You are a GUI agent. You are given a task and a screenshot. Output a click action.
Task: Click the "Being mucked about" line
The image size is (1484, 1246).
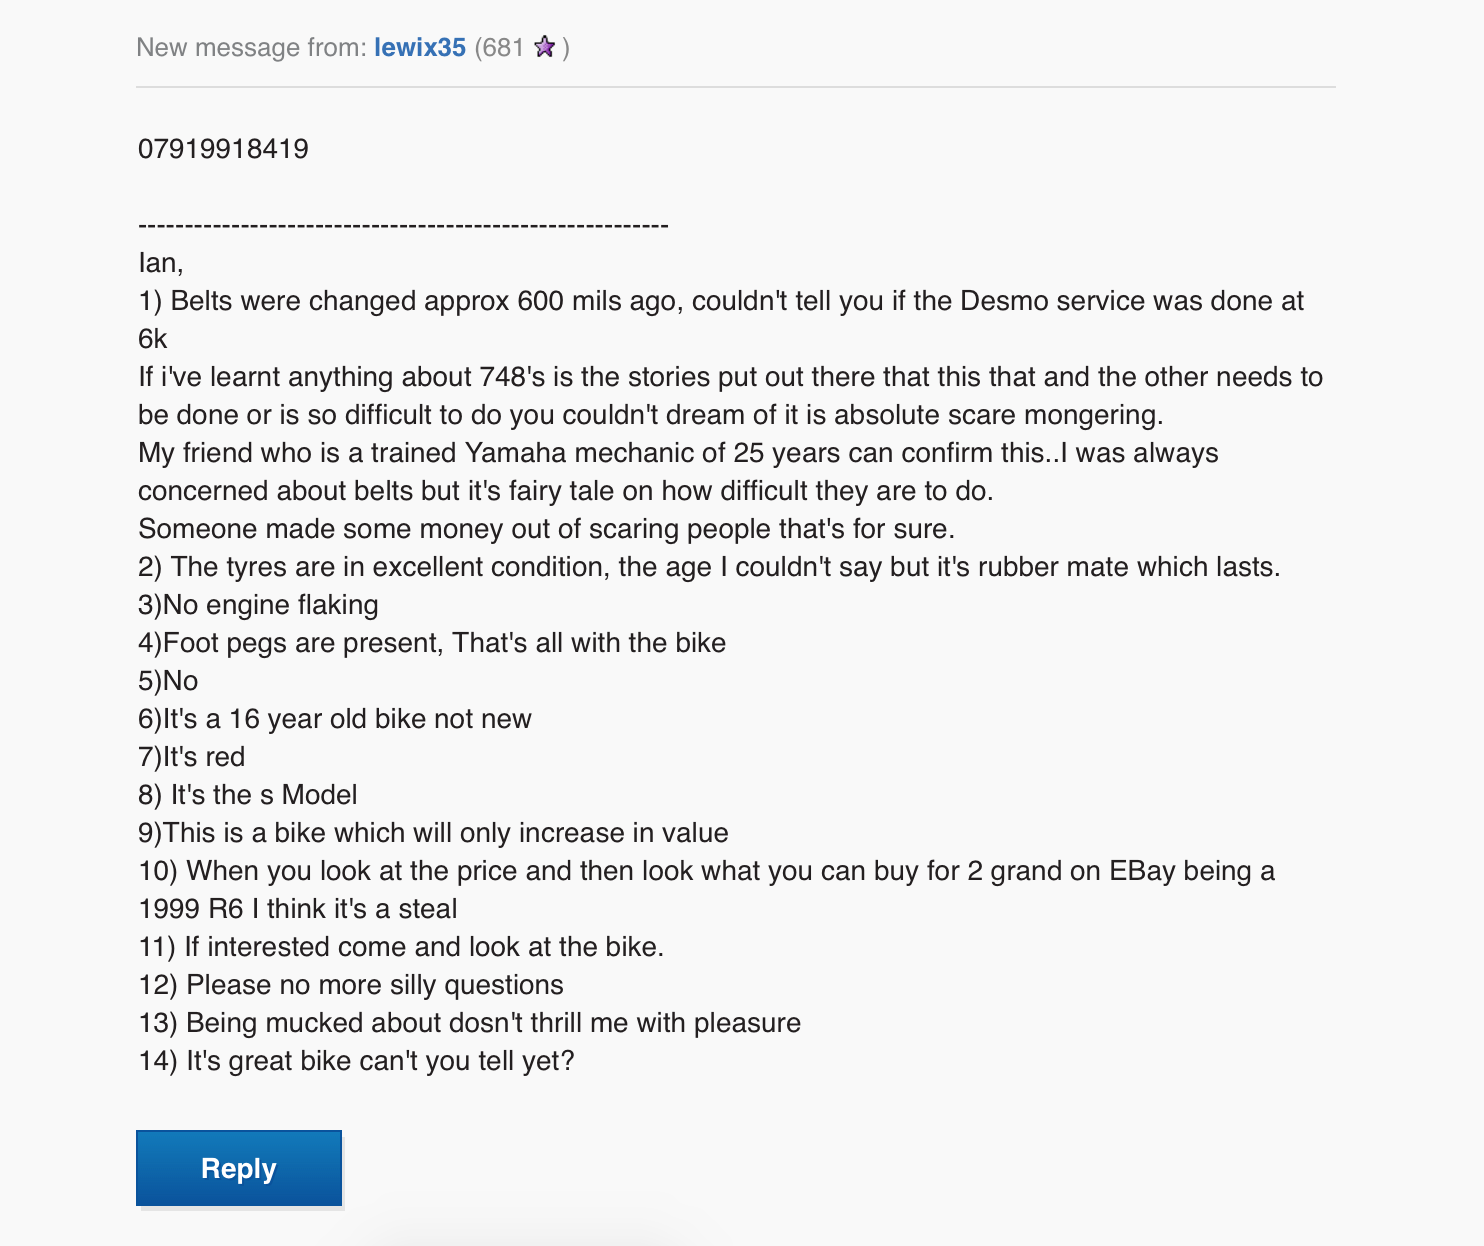(x=469, y=1023)
